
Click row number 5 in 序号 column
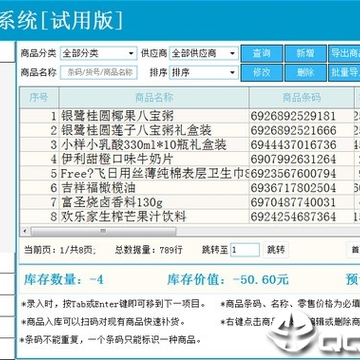click(39, 173)
